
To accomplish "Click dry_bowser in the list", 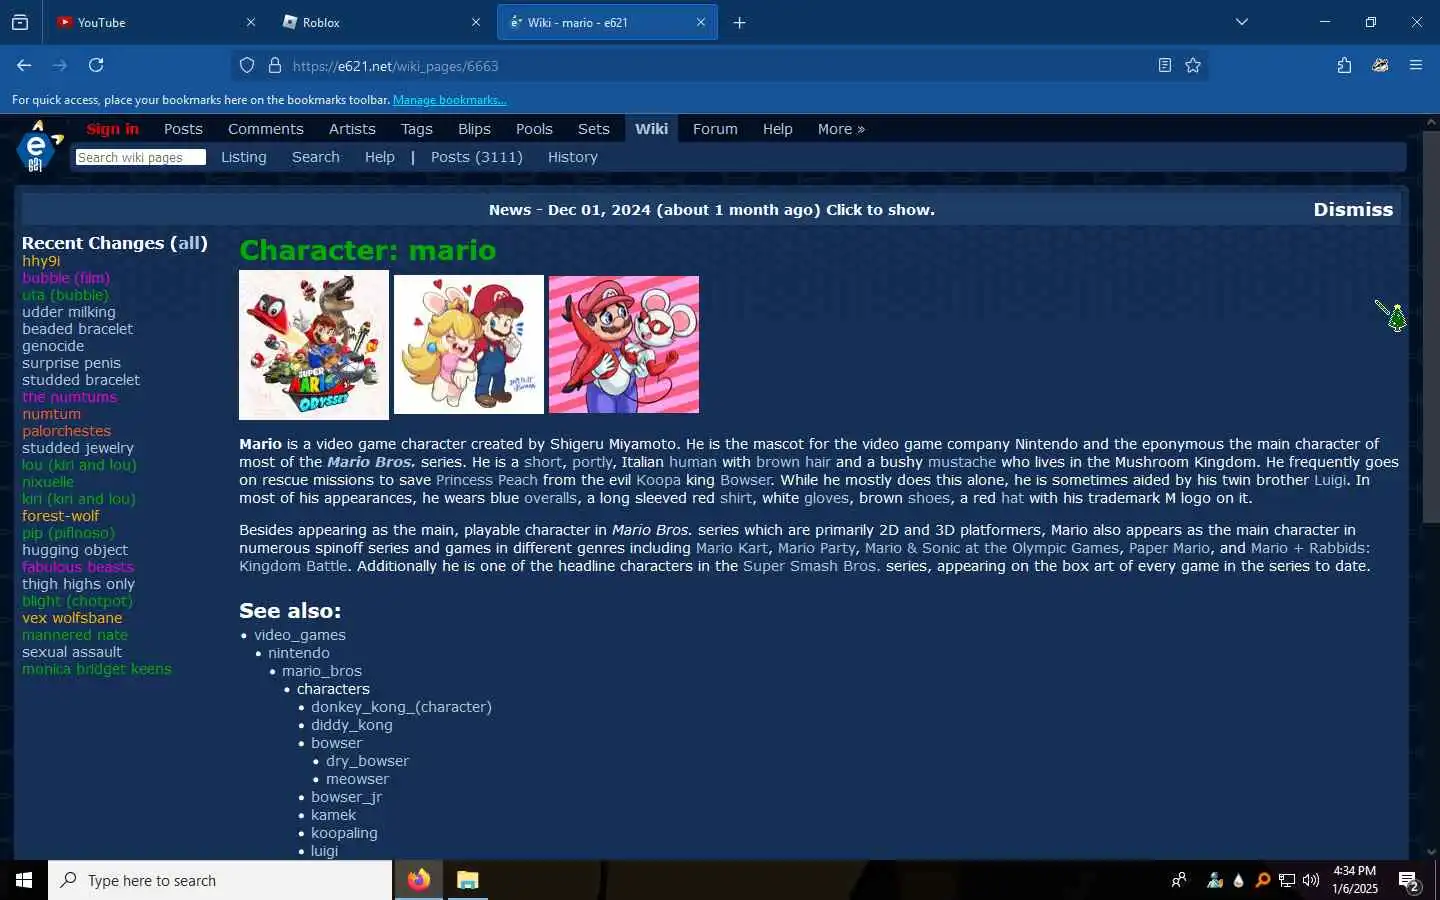I will click(367, 761).
